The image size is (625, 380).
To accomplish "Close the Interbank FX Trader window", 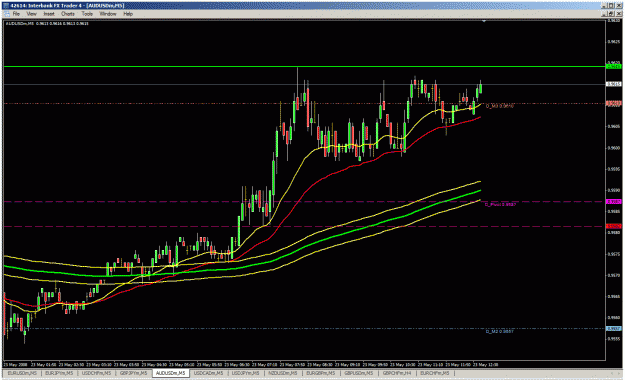I will point(618,6).
